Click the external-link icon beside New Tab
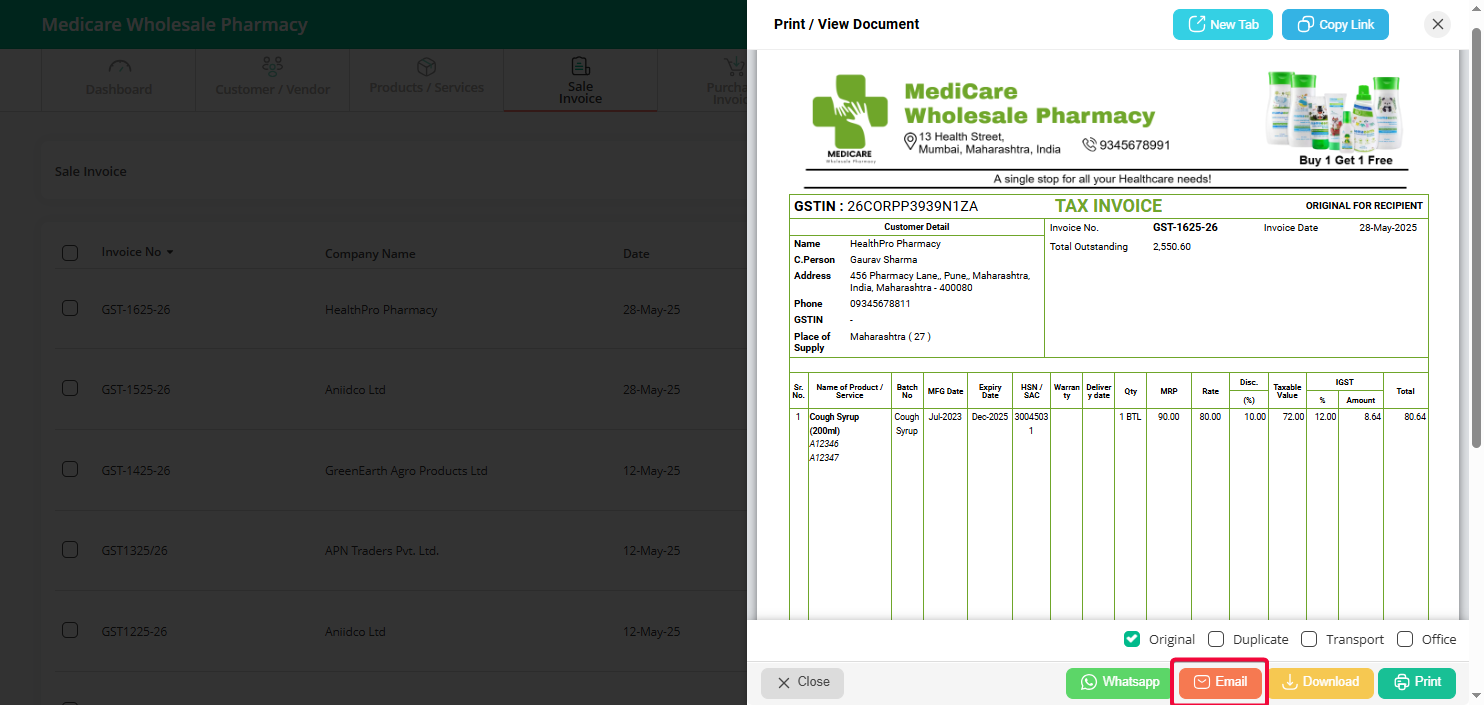This screenshot has height=705, width=1484. pyautogui.click(x=1196, y=24)
